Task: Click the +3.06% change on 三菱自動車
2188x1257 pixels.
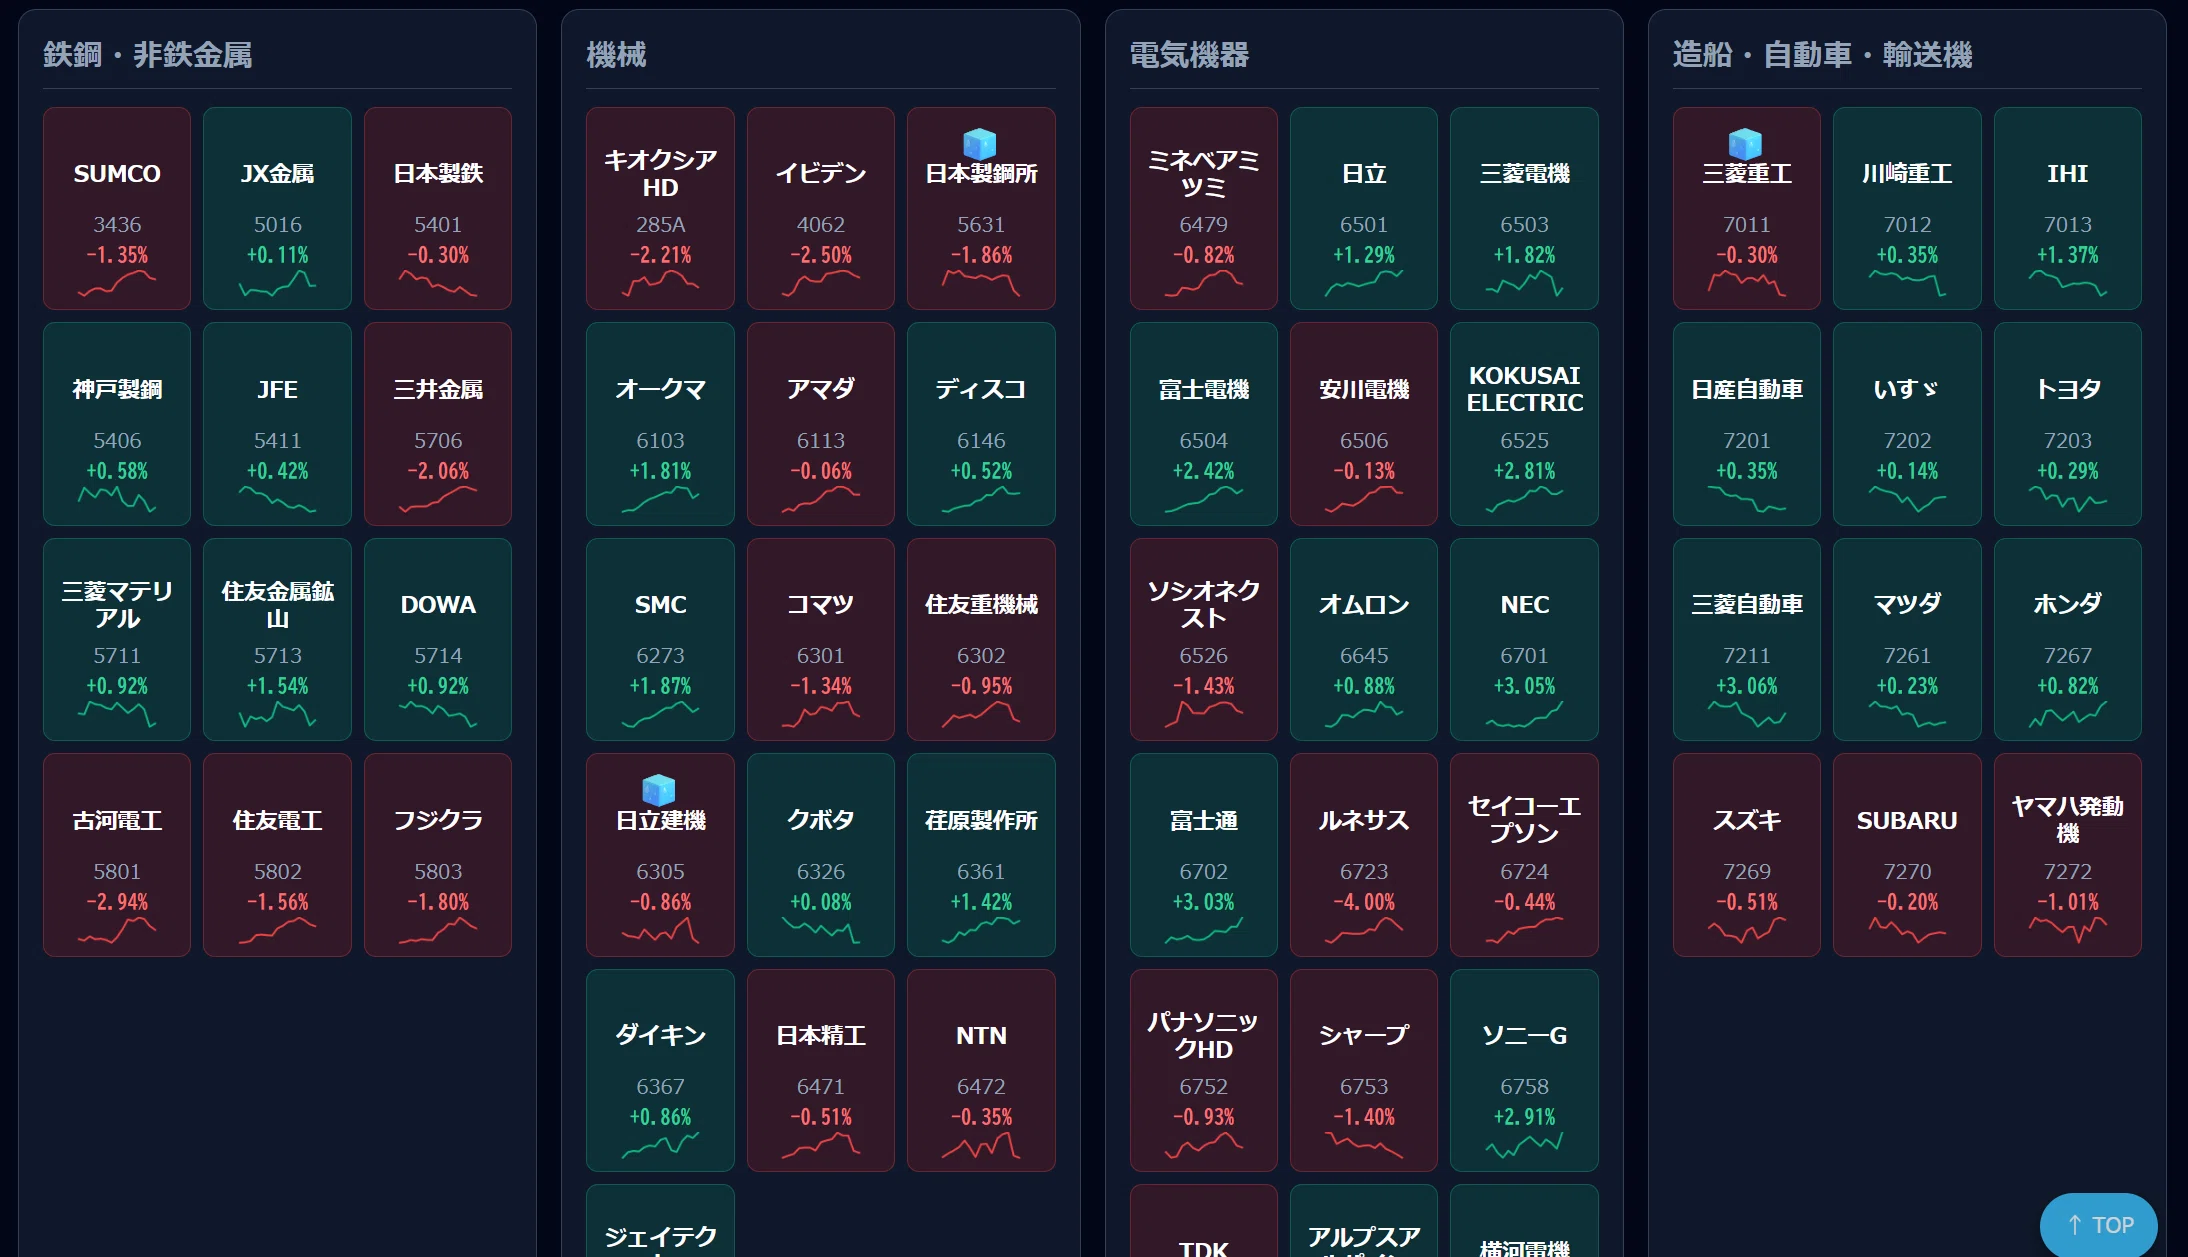Action: tap(1747, 686)
